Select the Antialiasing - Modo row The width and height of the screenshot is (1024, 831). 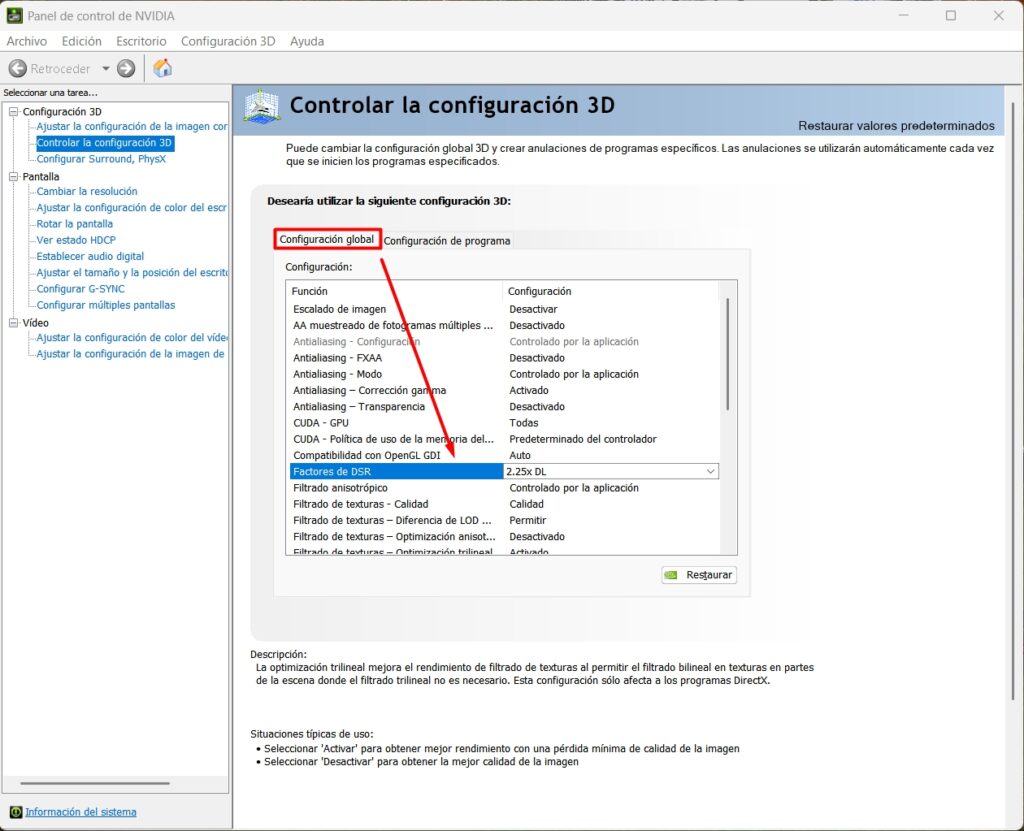point(504,374)
